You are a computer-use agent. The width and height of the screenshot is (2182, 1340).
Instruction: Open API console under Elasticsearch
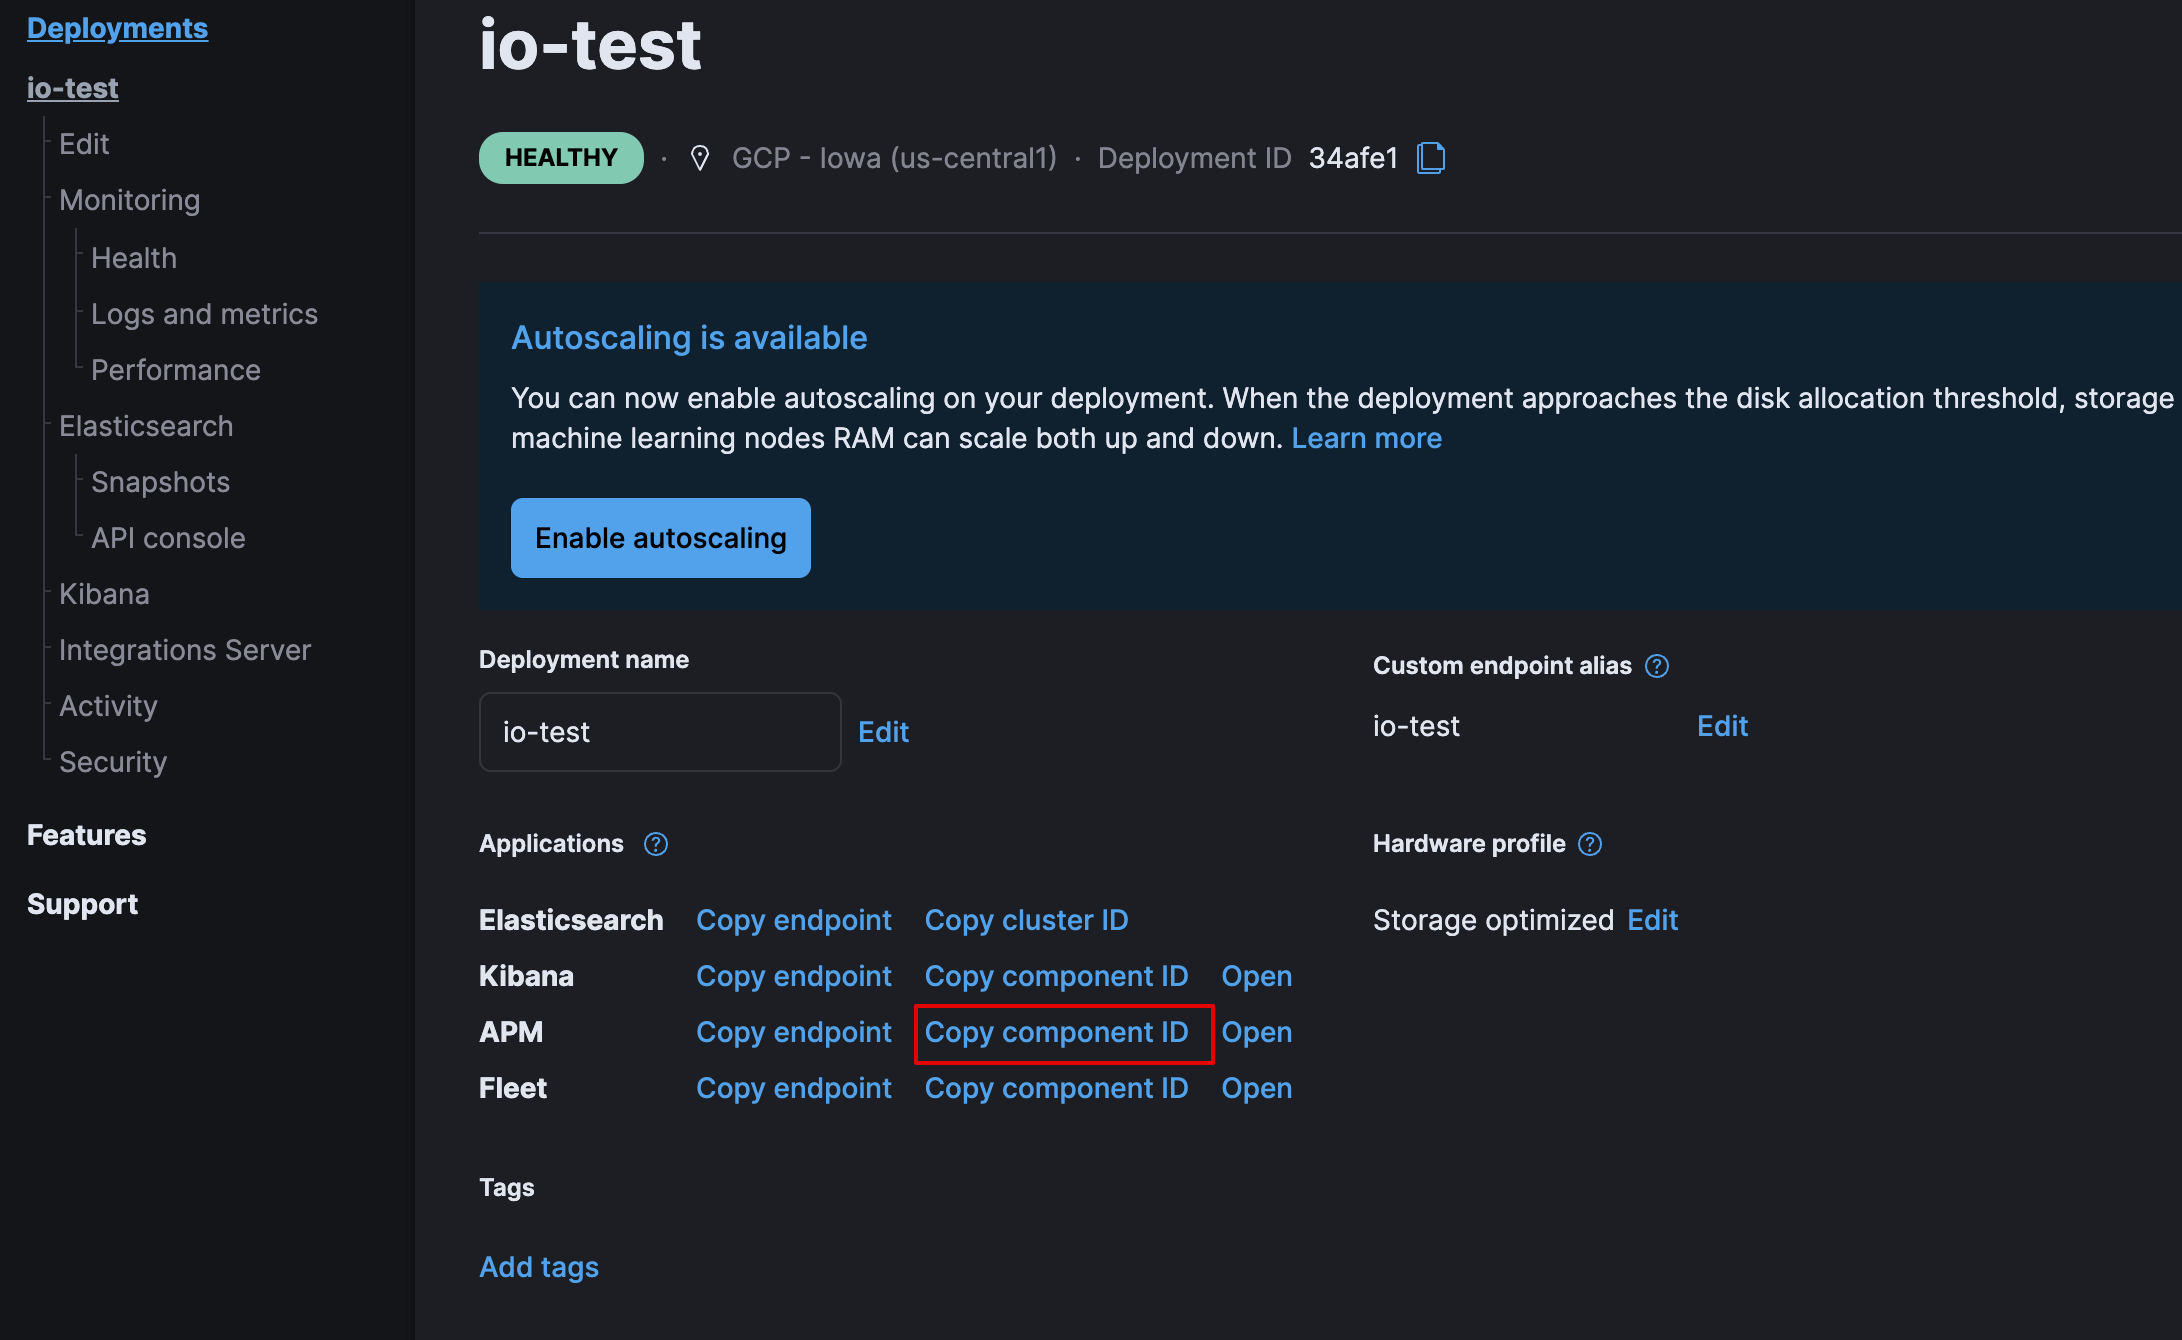tap(168, 538)
